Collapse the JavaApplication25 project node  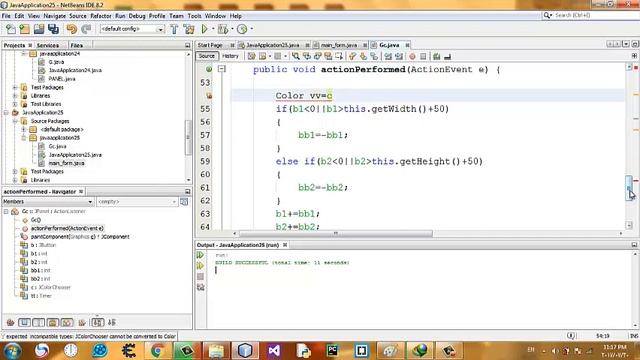tap(6, 113)
